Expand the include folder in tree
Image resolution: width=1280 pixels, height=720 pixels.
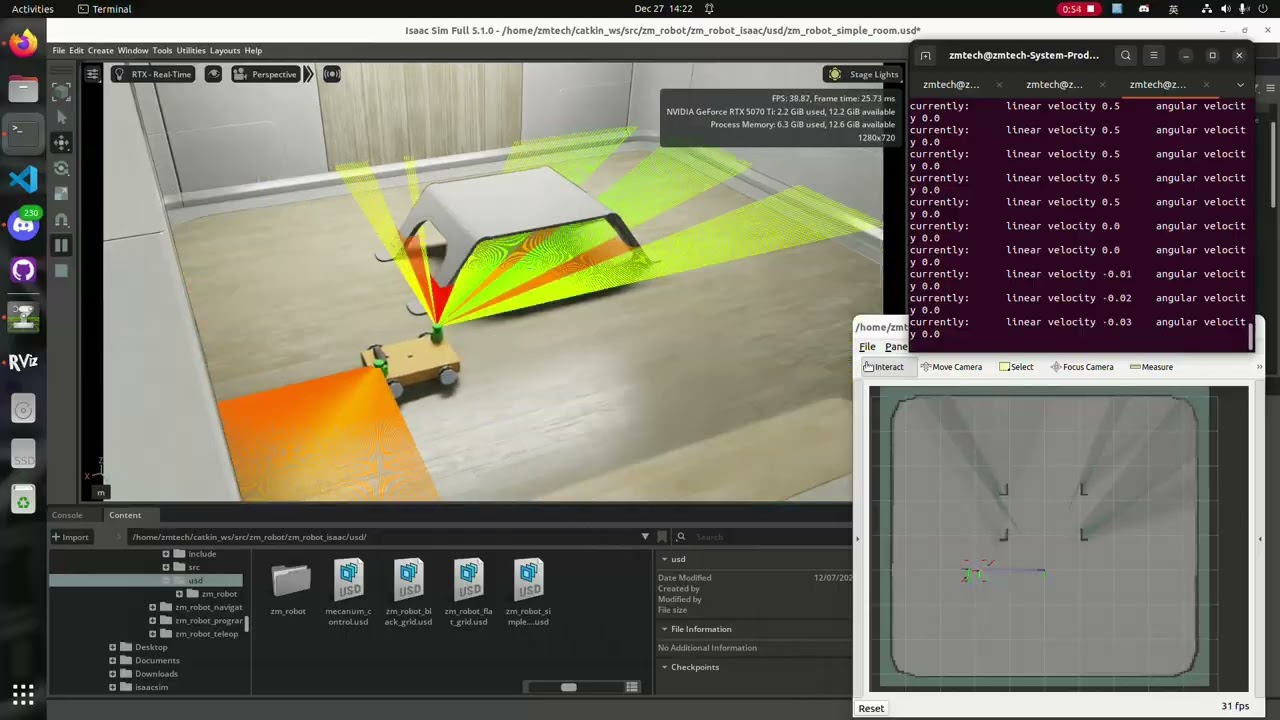click(166, 554)
